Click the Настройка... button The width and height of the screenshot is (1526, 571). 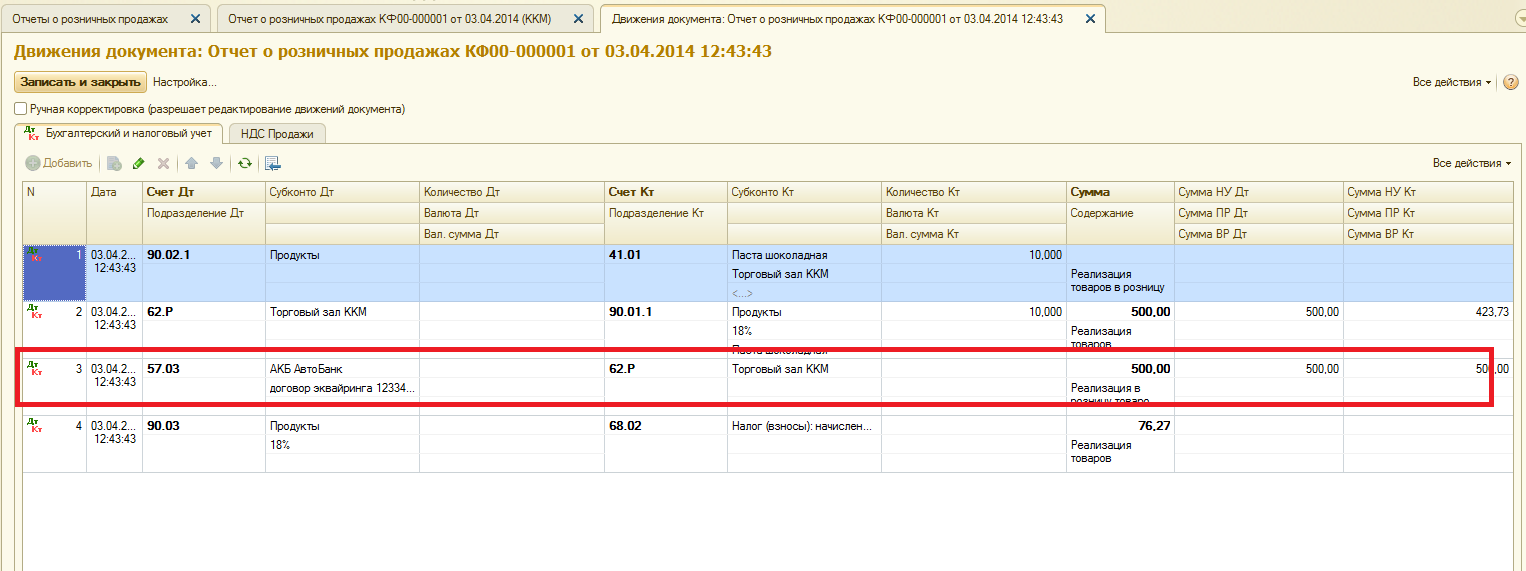tap(185, 82)
